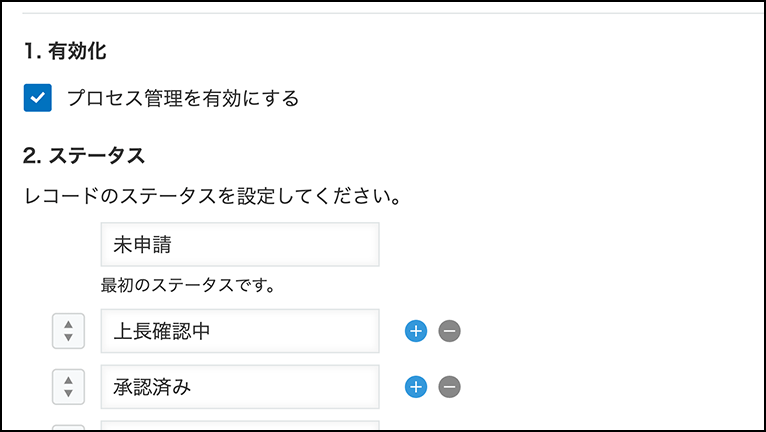Viewport: 766px width, 432px height.
Task: Delete the 承認済み status with minus icon
Action: pyautogui.click(x=449, y=387)
